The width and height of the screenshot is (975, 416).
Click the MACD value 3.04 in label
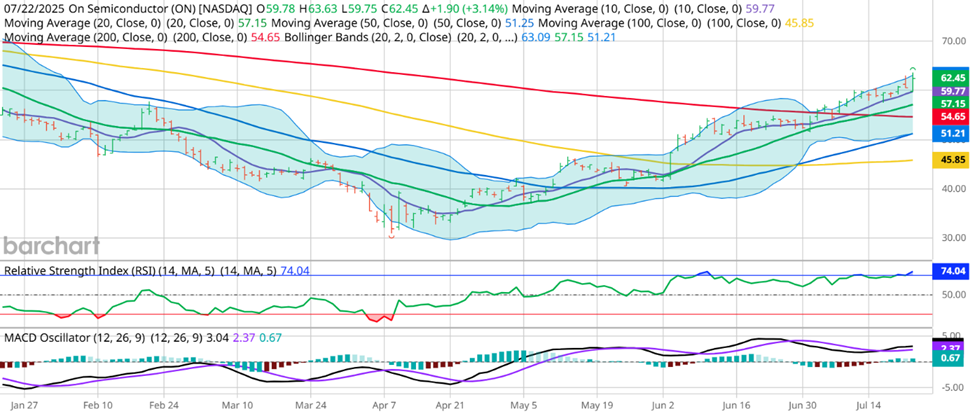[x=219, y=338]
